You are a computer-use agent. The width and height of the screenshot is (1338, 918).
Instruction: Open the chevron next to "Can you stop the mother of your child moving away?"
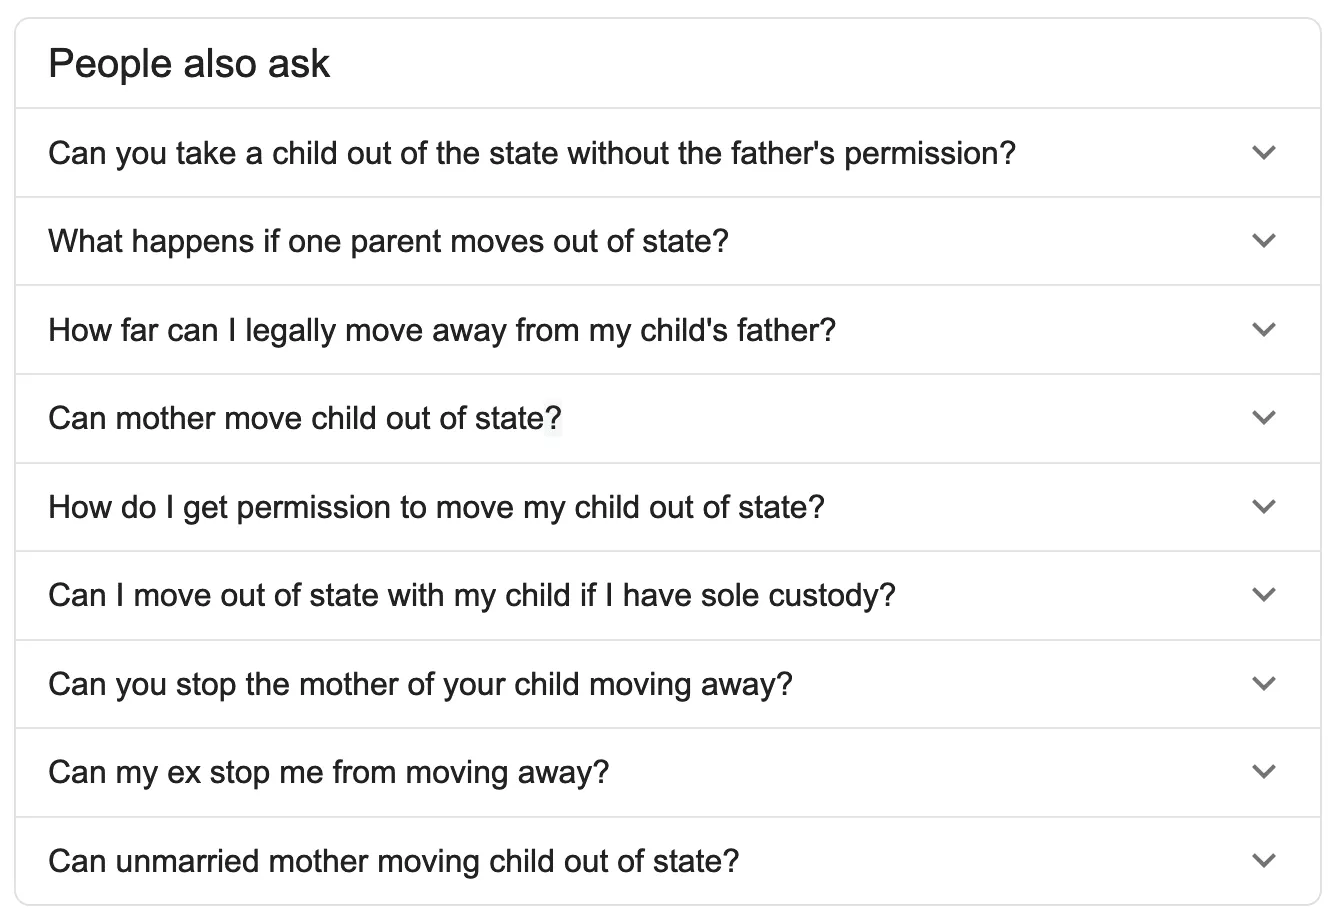[1263, 683]
